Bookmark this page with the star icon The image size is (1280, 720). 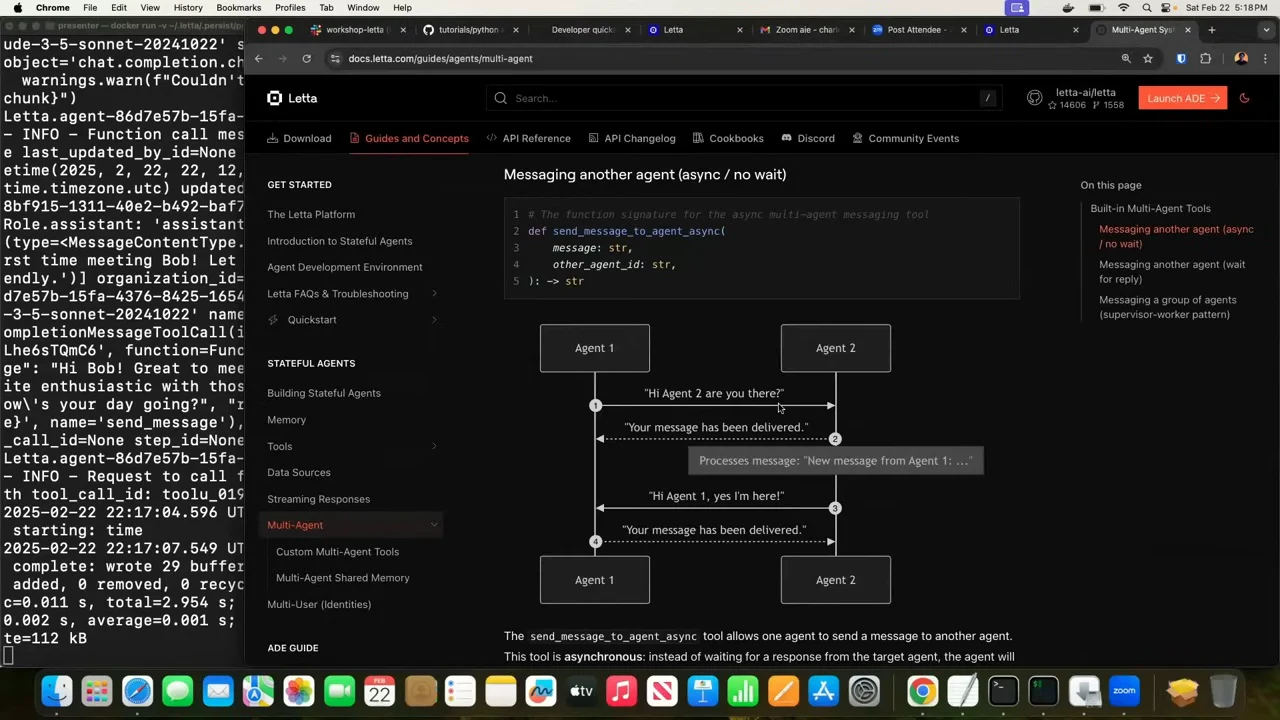point(1148,58)
